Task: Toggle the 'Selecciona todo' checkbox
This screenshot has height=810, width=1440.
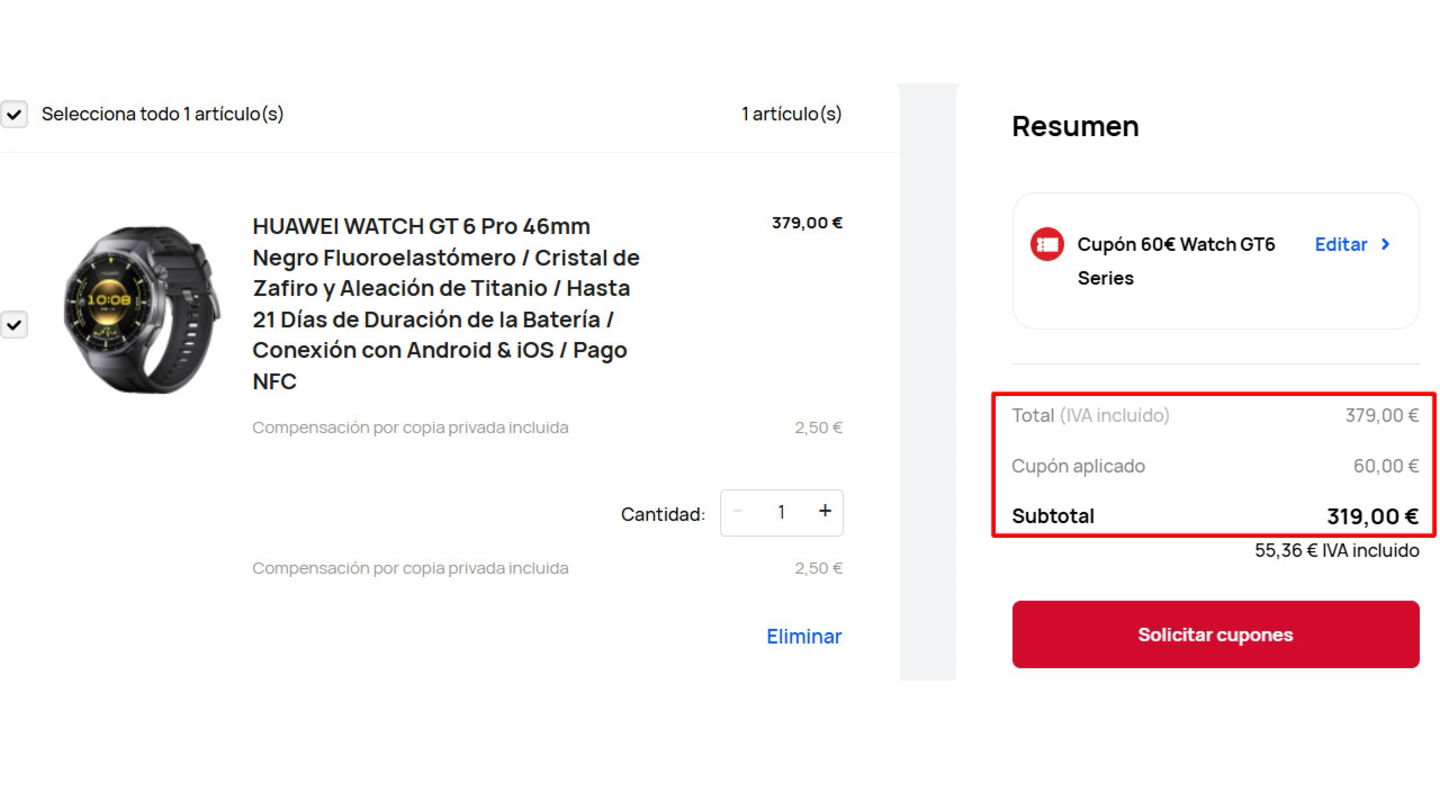Action: [13, 115]
